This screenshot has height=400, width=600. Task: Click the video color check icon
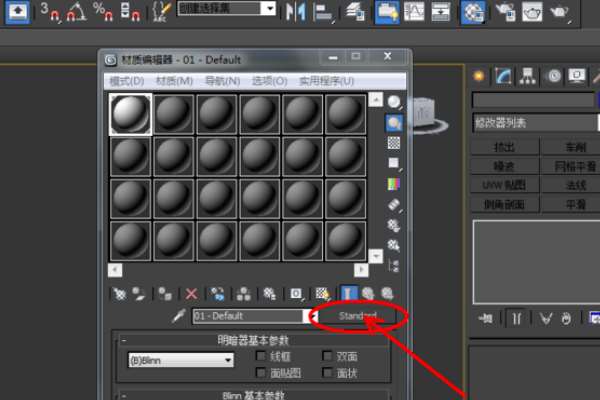click(x=394, y=184)
